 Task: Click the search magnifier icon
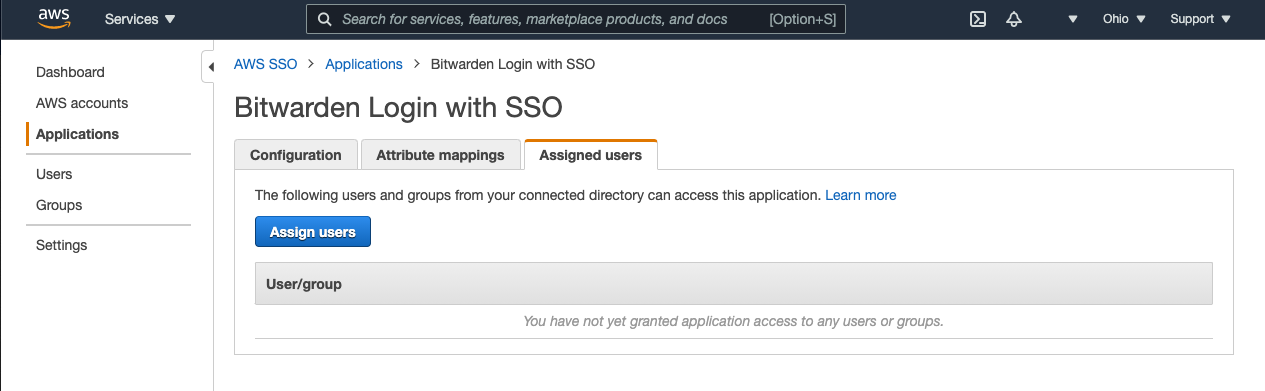tap(325, 19)
